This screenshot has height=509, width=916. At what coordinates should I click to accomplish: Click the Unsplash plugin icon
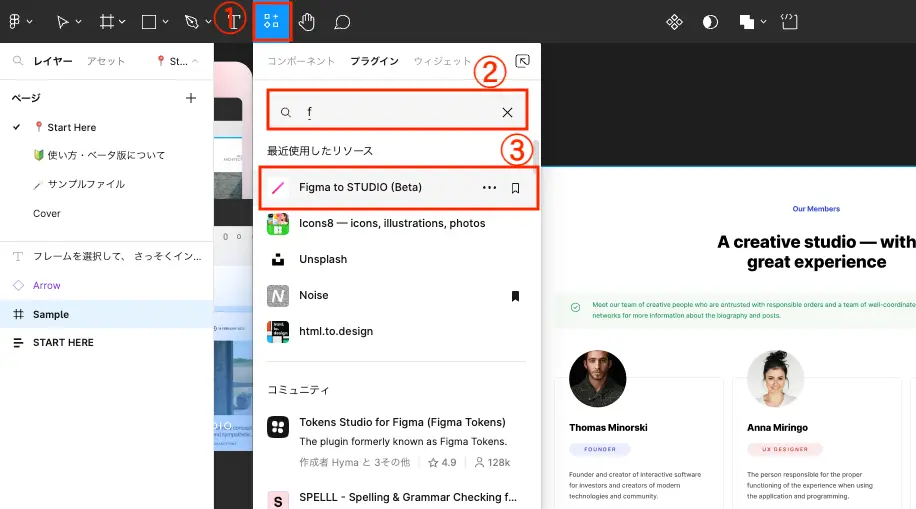(278, 259)
